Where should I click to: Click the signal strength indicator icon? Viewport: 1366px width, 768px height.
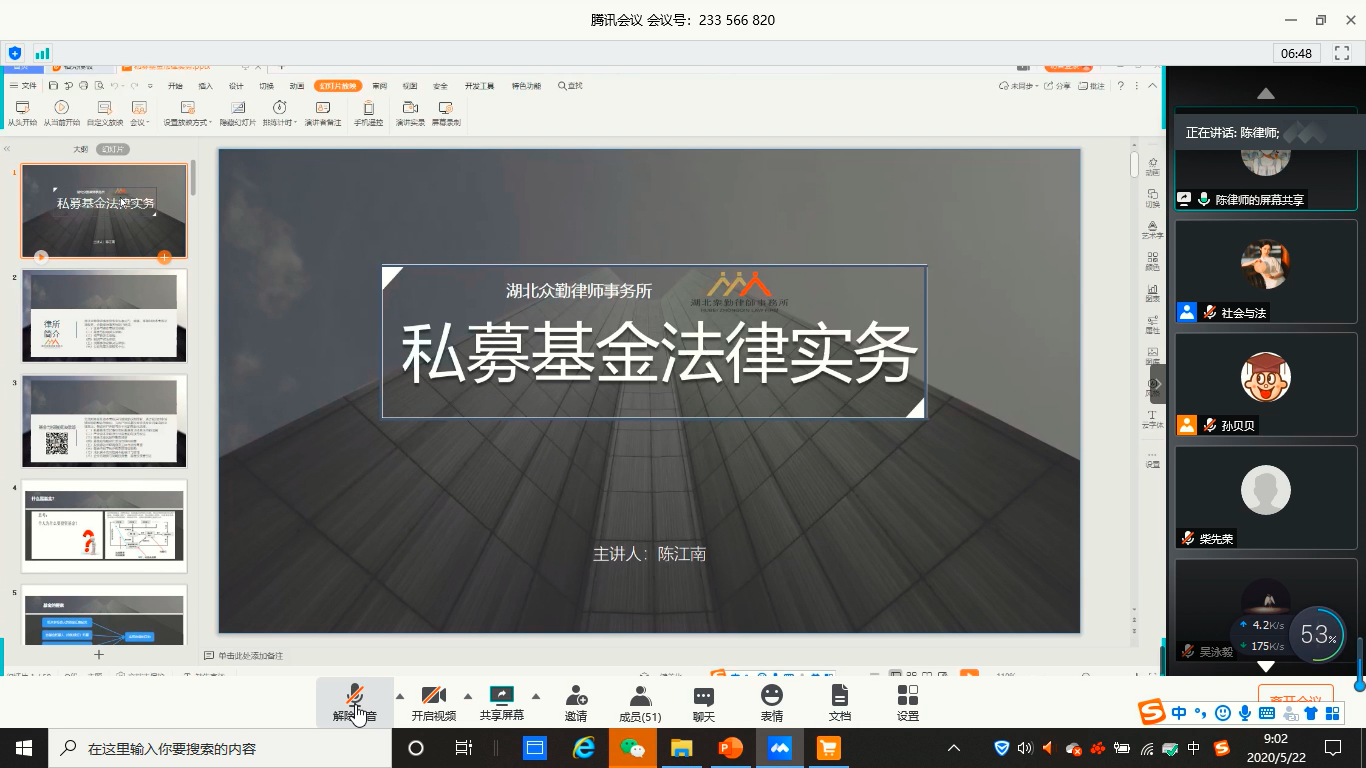click(x=43, y=53)
